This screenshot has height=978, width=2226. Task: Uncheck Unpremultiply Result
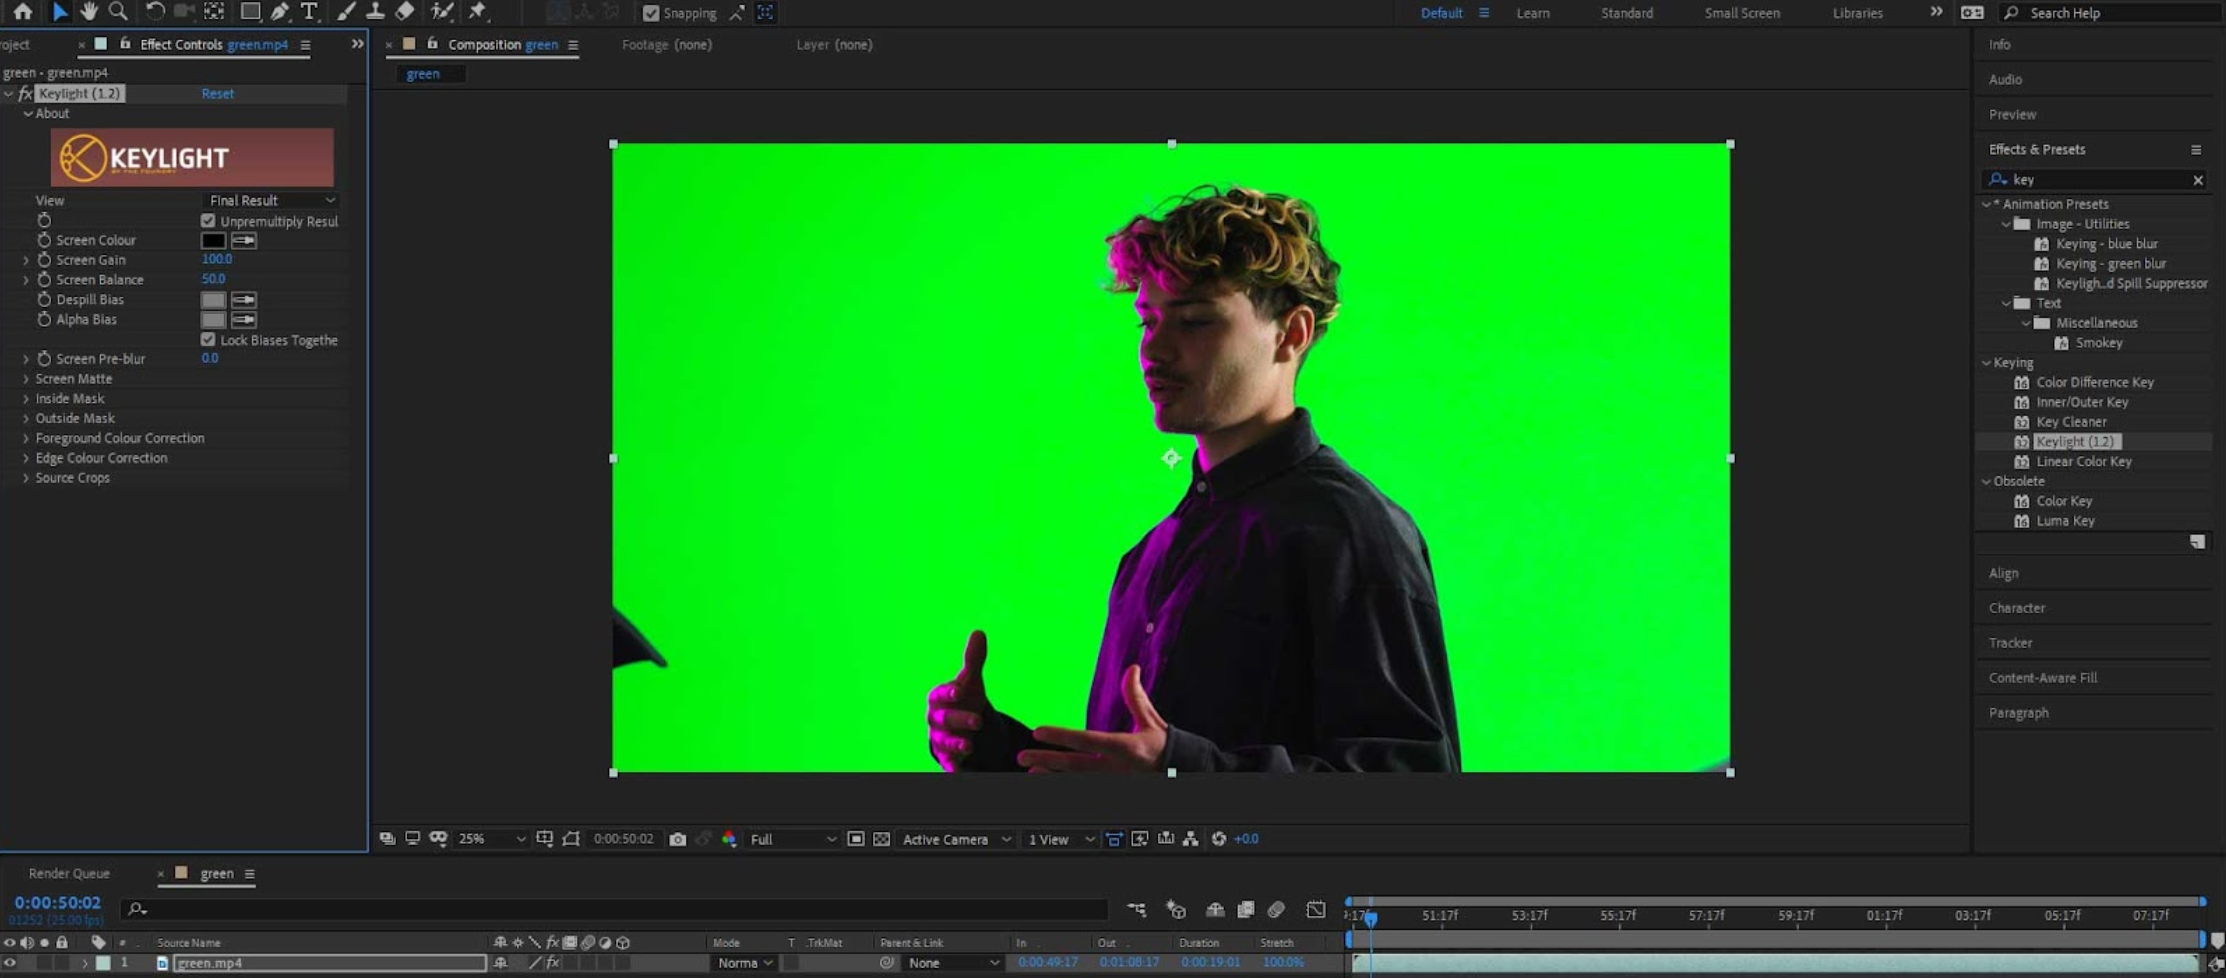click(208, 221)
